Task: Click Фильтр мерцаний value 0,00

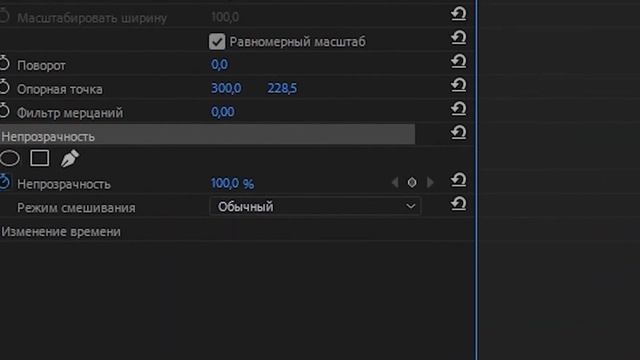Action: point(222,112)
